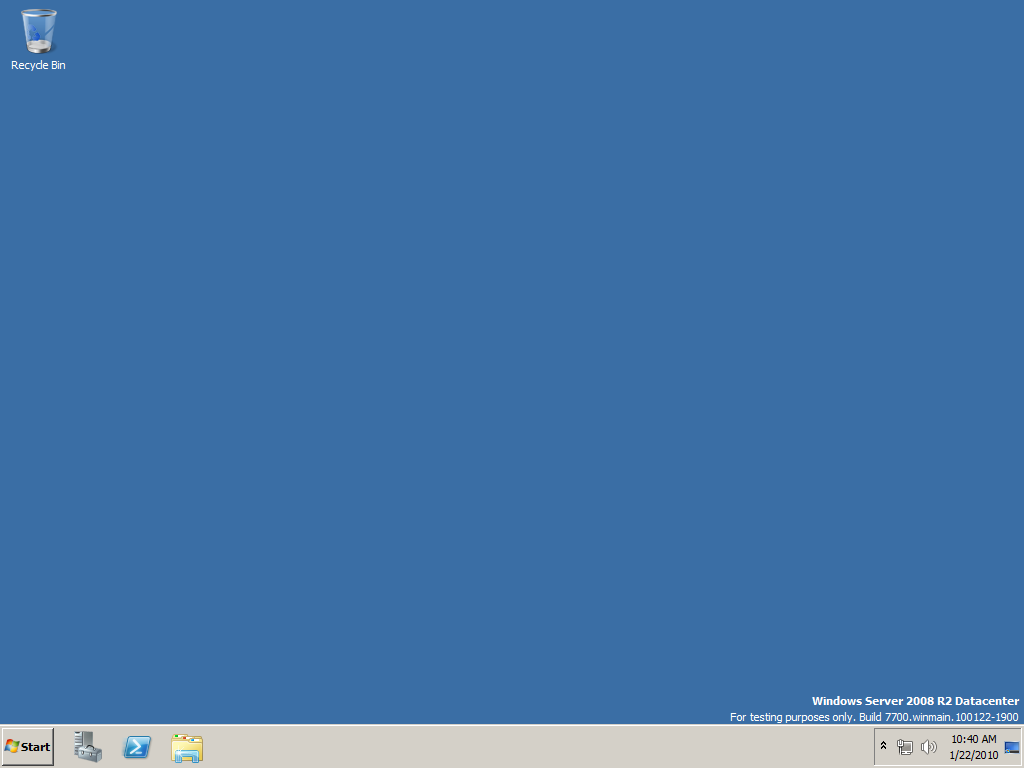This screenshot has width=1024, height=768.
Task: Open Windows Explorer from the taskbar
Action: 187,747
